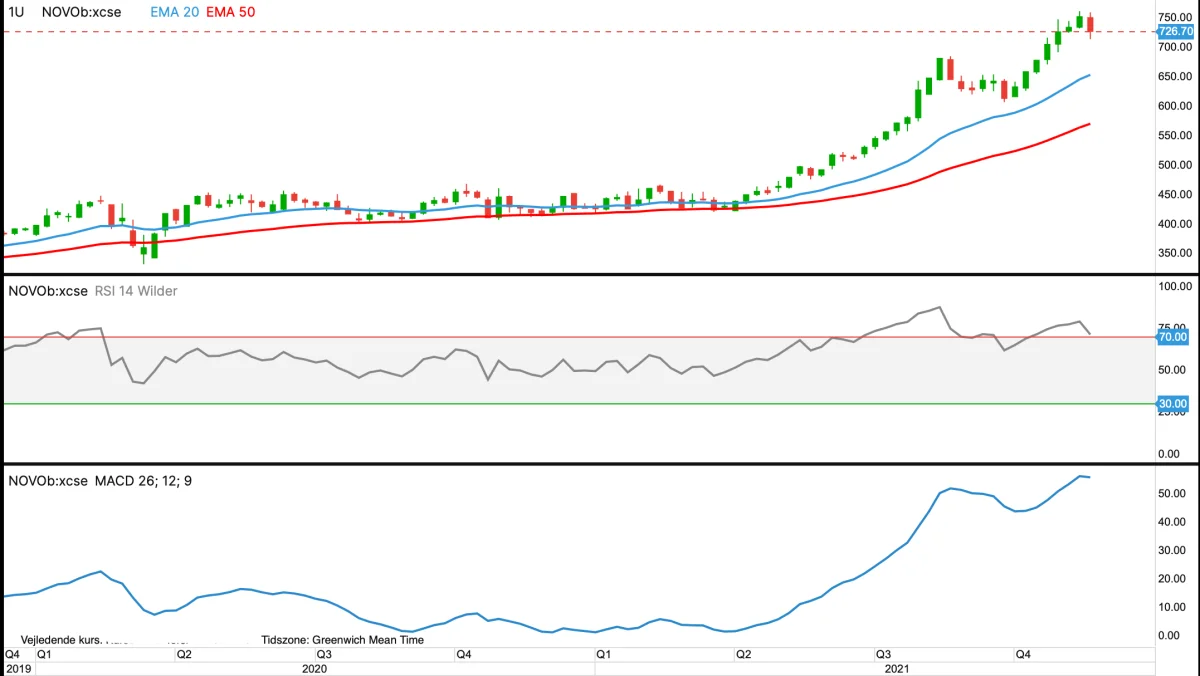Click the 100.00 label on the RSI axis
Viewport: 1200px width, 676px height.
pyautogui.click(x=1175, y=287)
